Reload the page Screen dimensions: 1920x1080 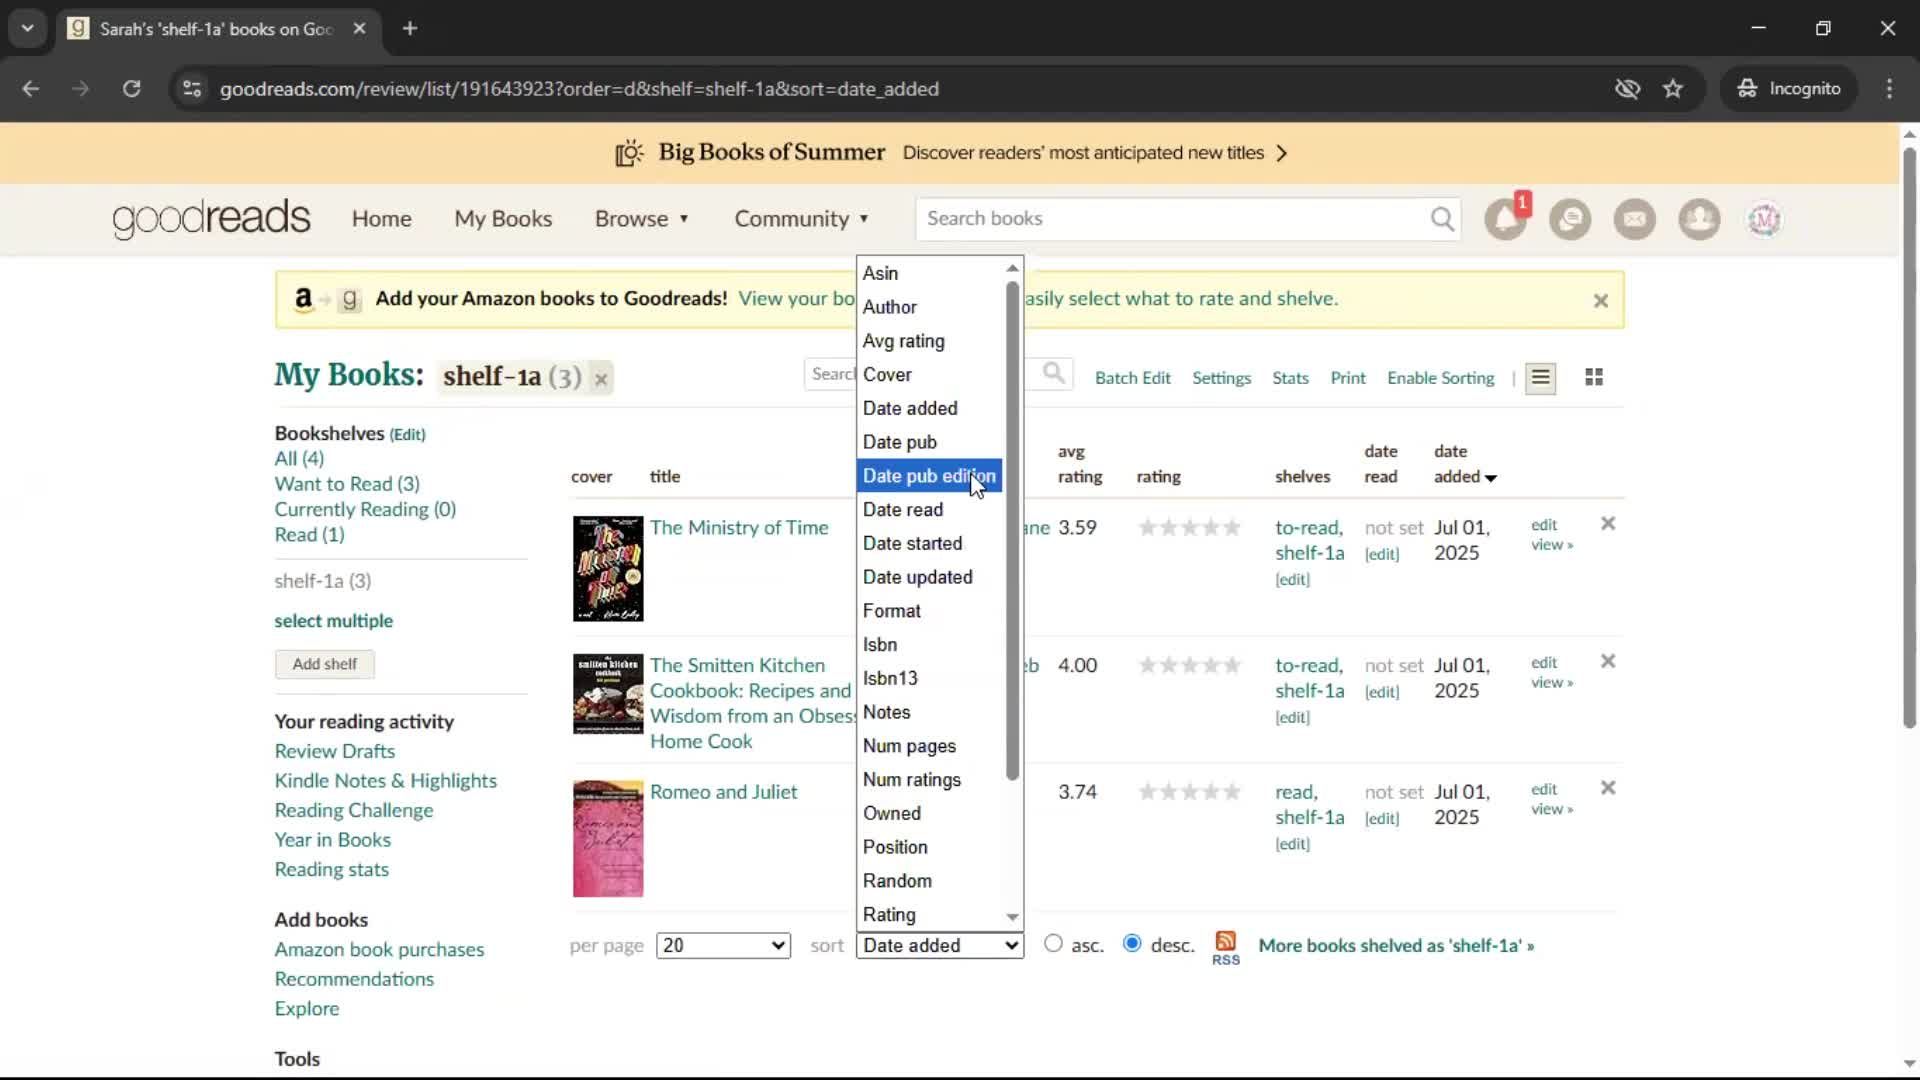131,89
